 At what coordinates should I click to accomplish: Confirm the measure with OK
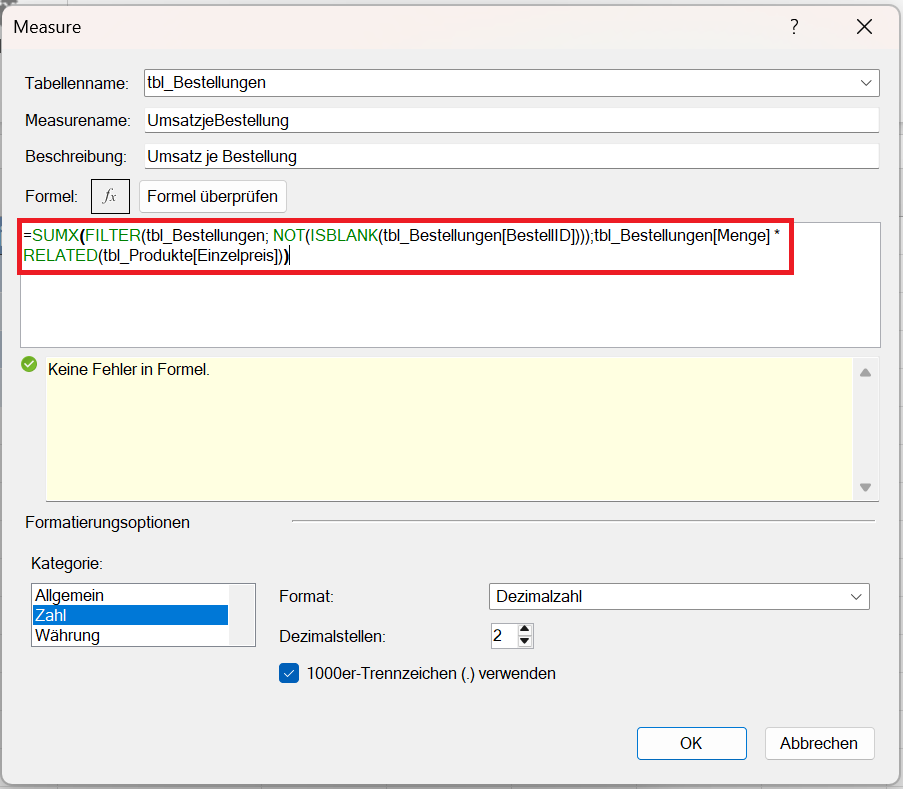tap(691, 743)
